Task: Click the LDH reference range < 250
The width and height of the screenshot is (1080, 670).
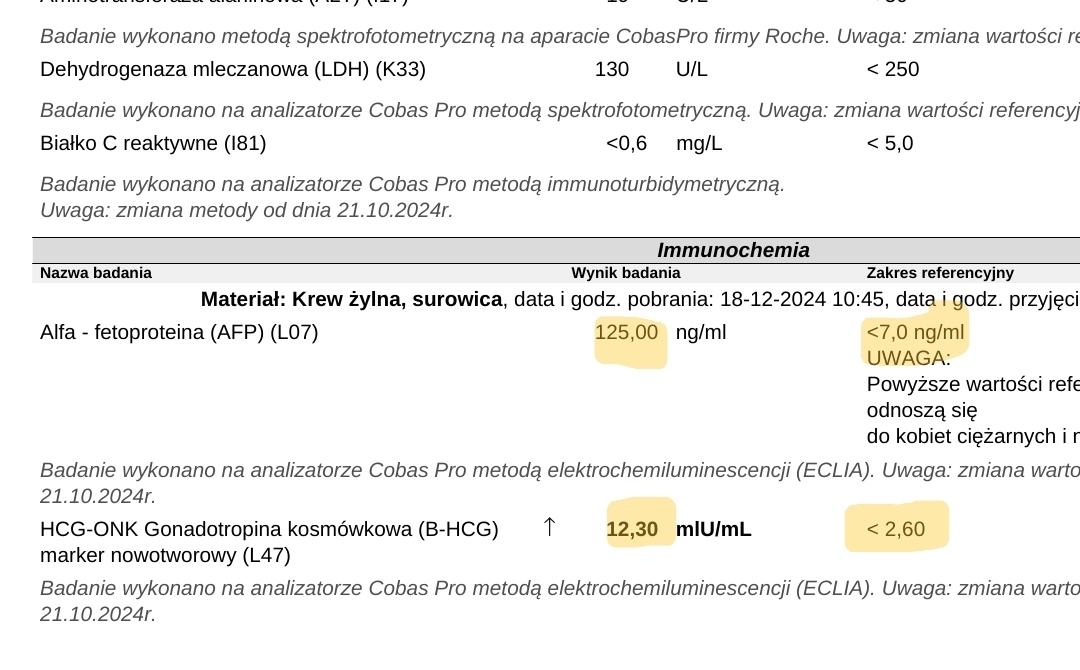Action: [x=893, y=69]
